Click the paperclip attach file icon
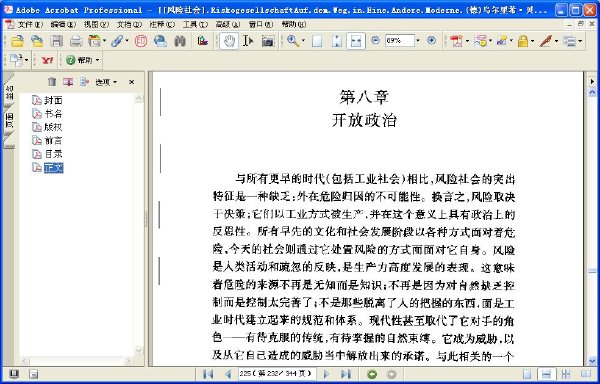This screenshot has width=600, height=384. (117, 41)
